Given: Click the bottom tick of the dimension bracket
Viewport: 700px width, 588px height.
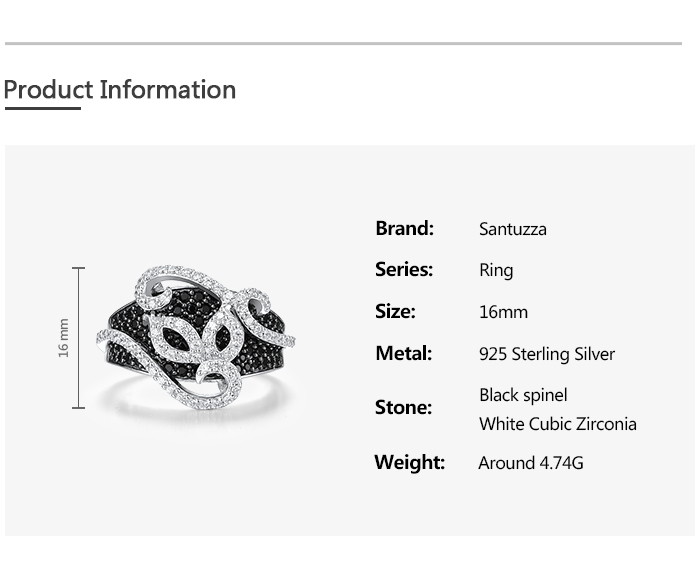Looking at the screenshot, I should click(x=79, y=407).
